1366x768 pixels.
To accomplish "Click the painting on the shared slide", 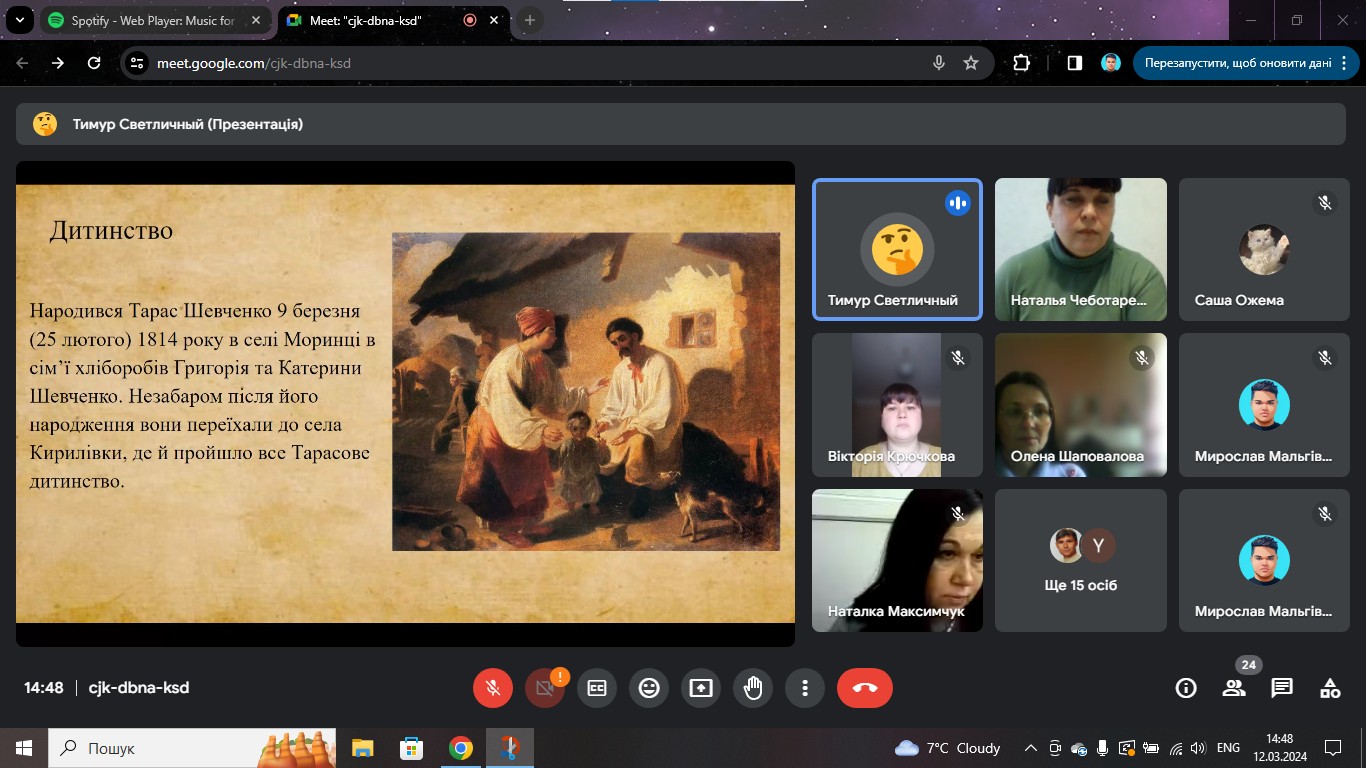I will (586, 392).
